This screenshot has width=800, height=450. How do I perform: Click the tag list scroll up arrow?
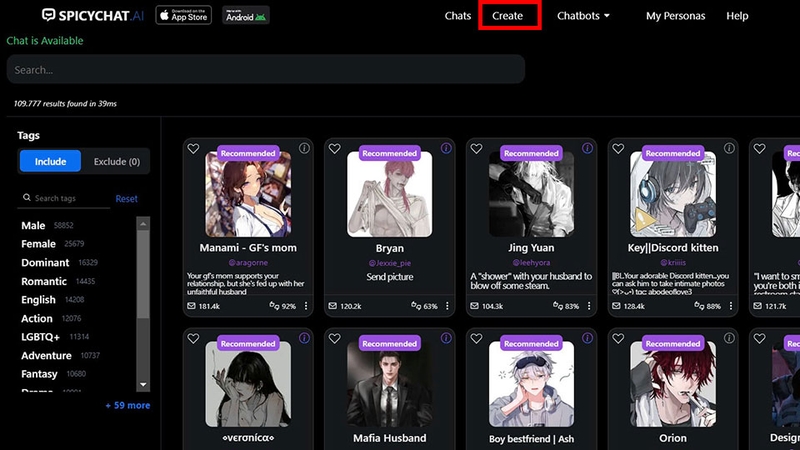[143, 224]
